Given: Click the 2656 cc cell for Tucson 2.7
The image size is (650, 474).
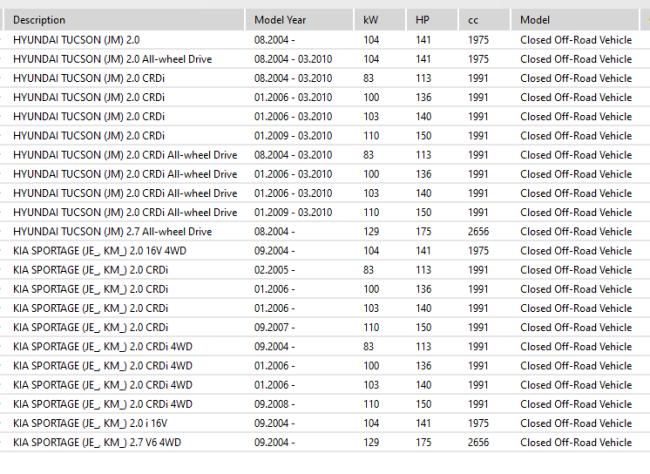Looking at the screenshot, I should click(478, 231).
